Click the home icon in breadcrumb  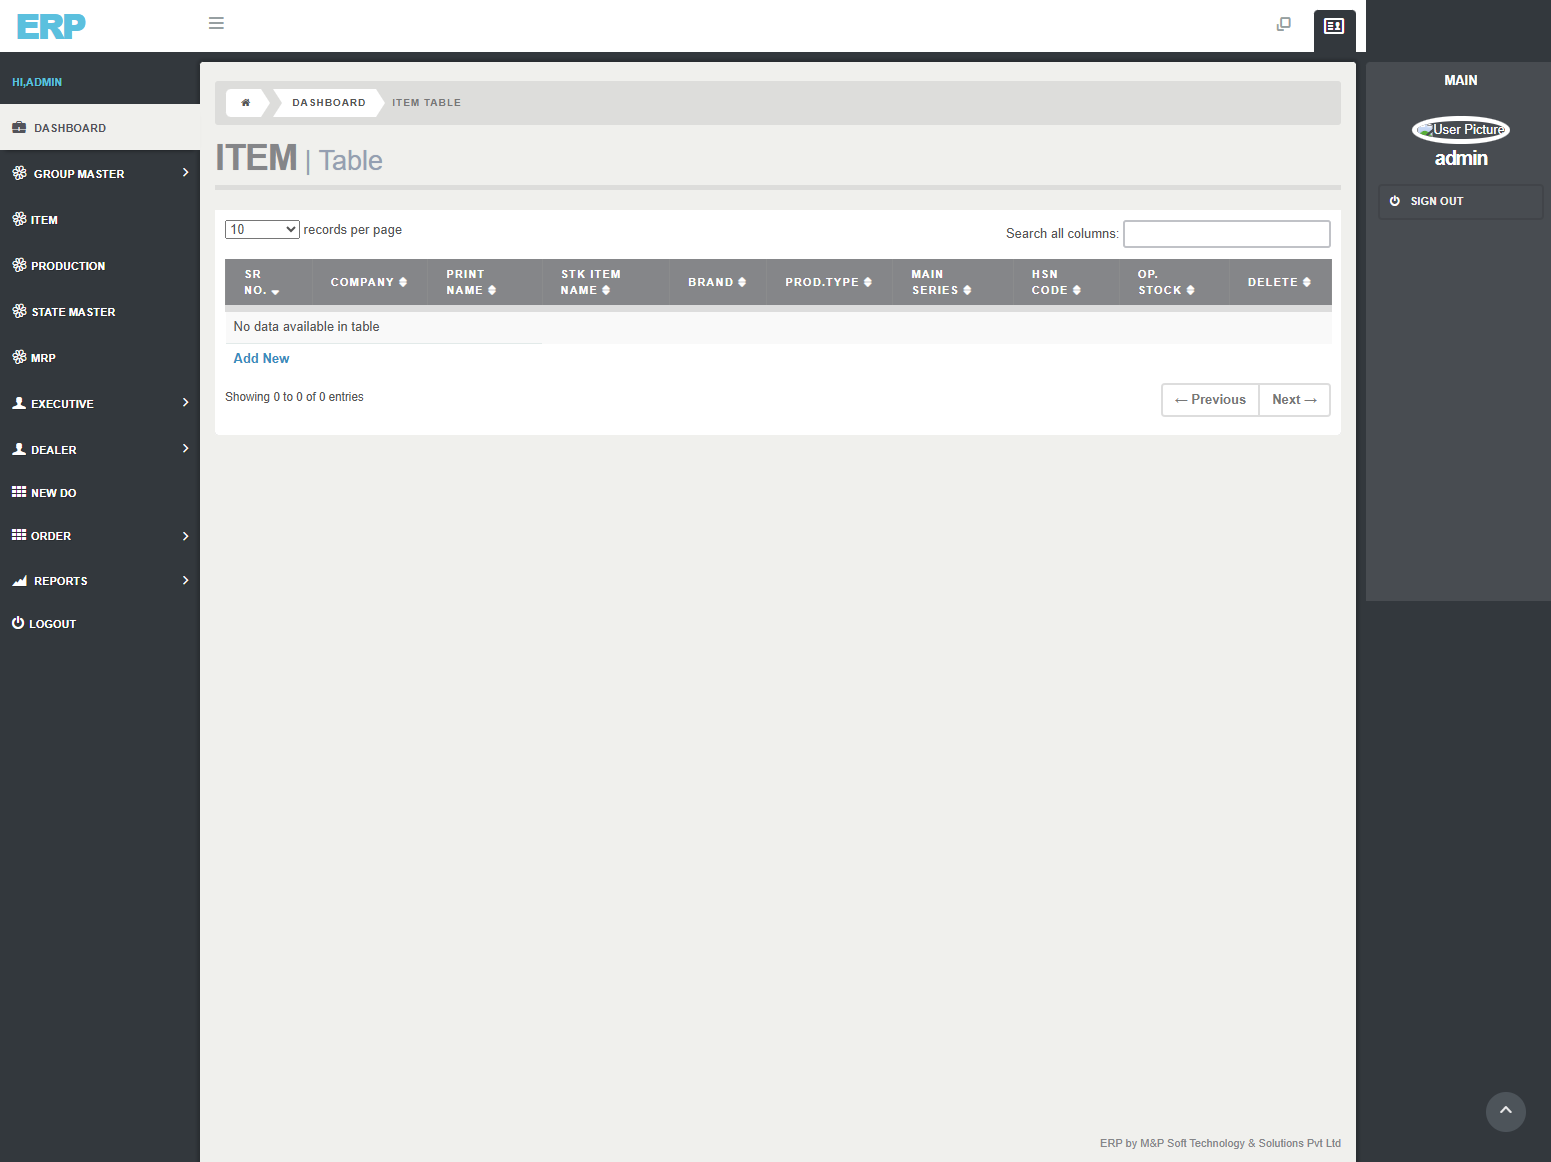(x=246, y=103)
